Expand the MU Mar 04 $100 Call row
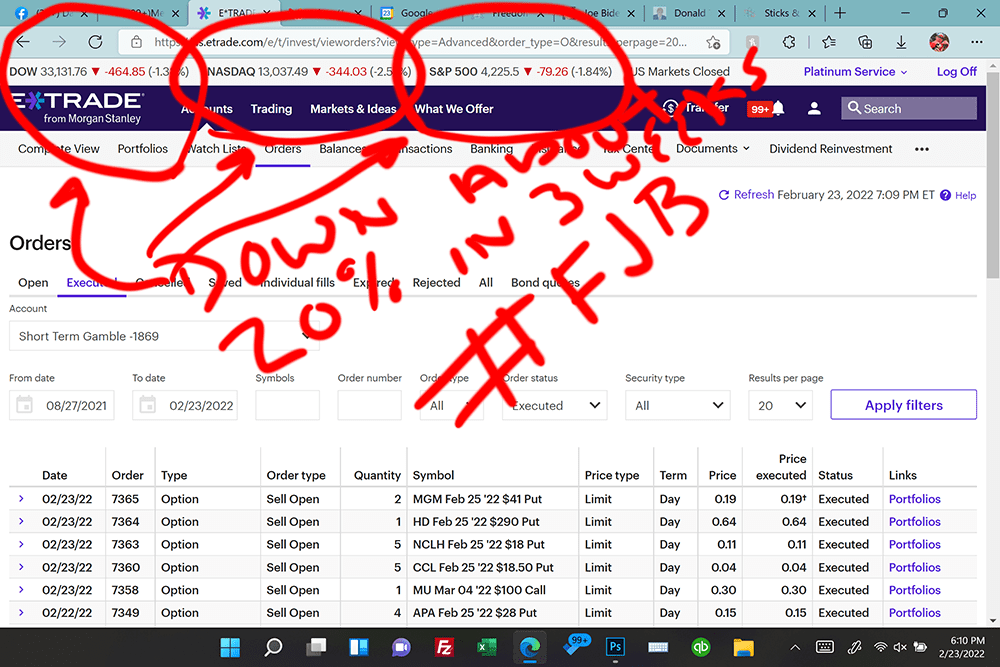Viewport: 1000px width, 667px height. [21, 590]
